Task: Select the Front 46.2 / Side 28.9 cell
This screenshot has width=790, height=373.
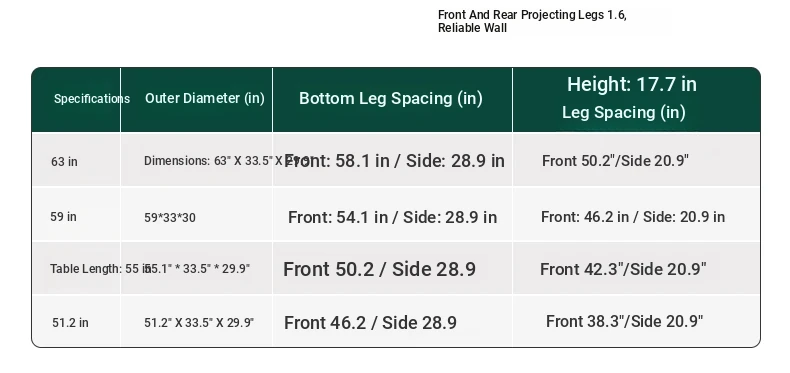Action: coord(370,323)
